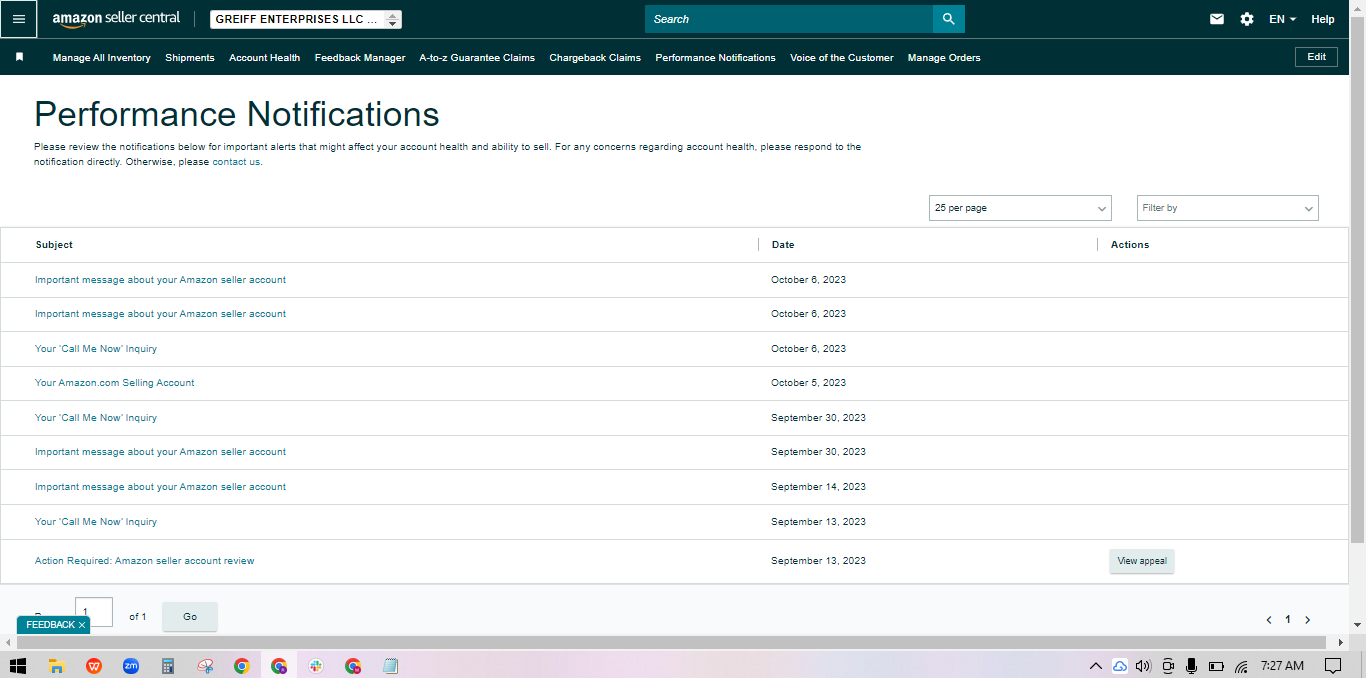Expand the 25 per page dropdown
The image size is (1366, 678).
pyautogui.click(x=1020, y=208)
